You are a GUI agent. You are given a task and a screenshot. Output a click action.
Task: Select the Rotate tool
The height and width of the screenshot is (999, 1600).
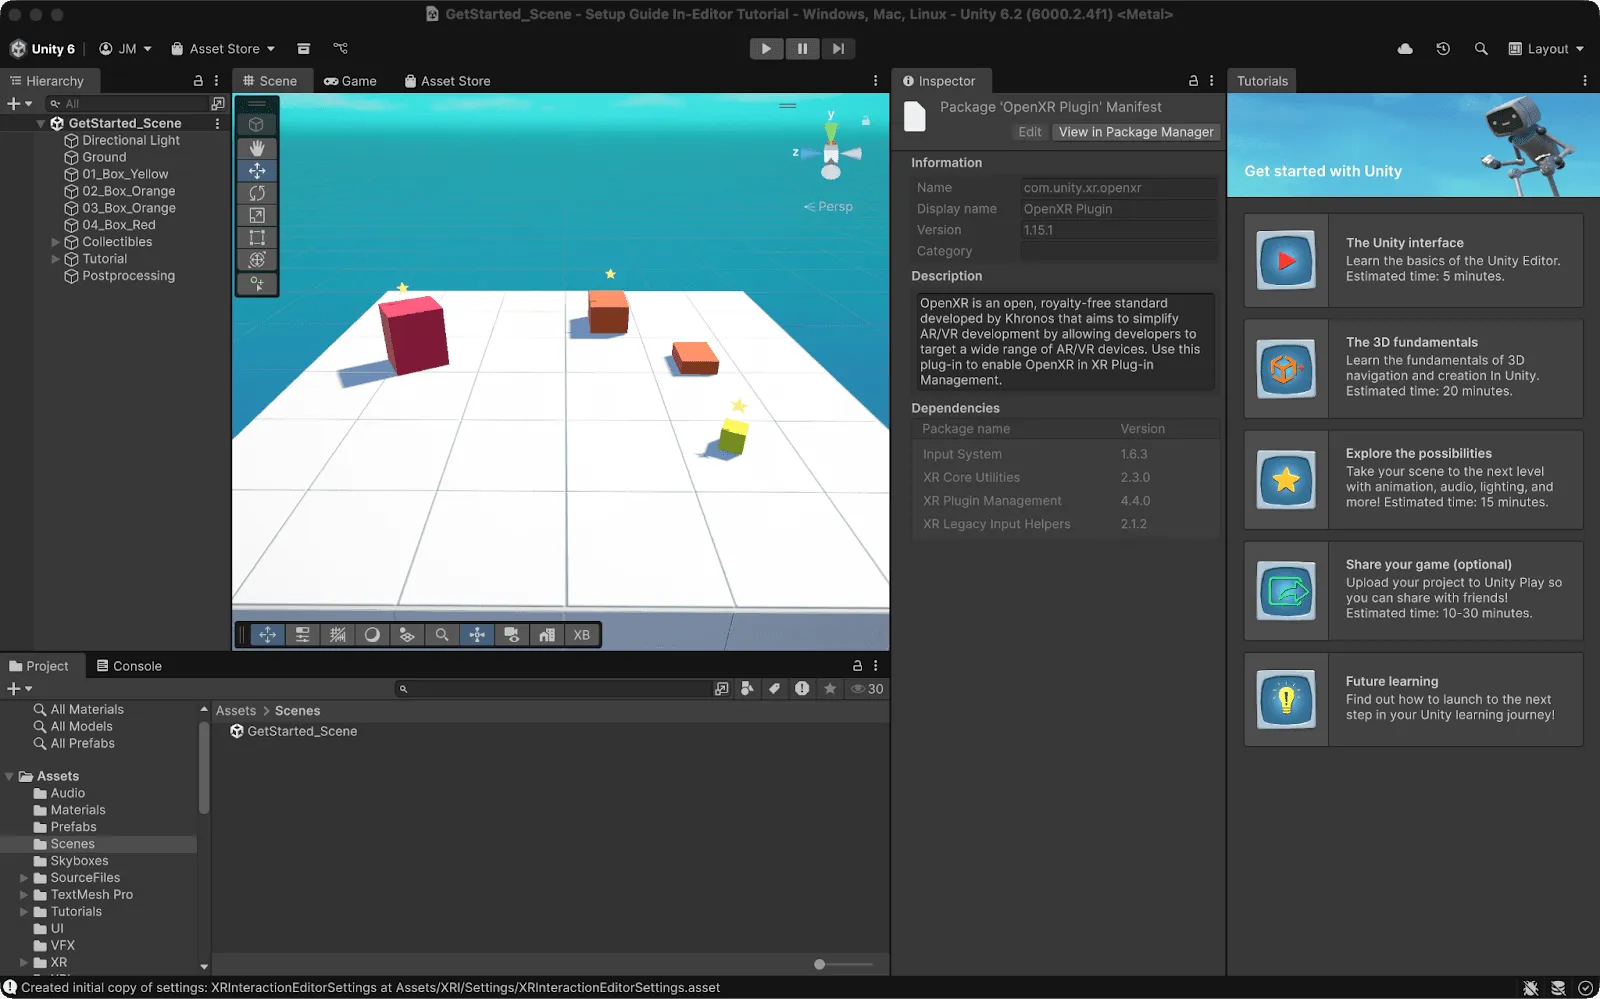click(257, 194)
